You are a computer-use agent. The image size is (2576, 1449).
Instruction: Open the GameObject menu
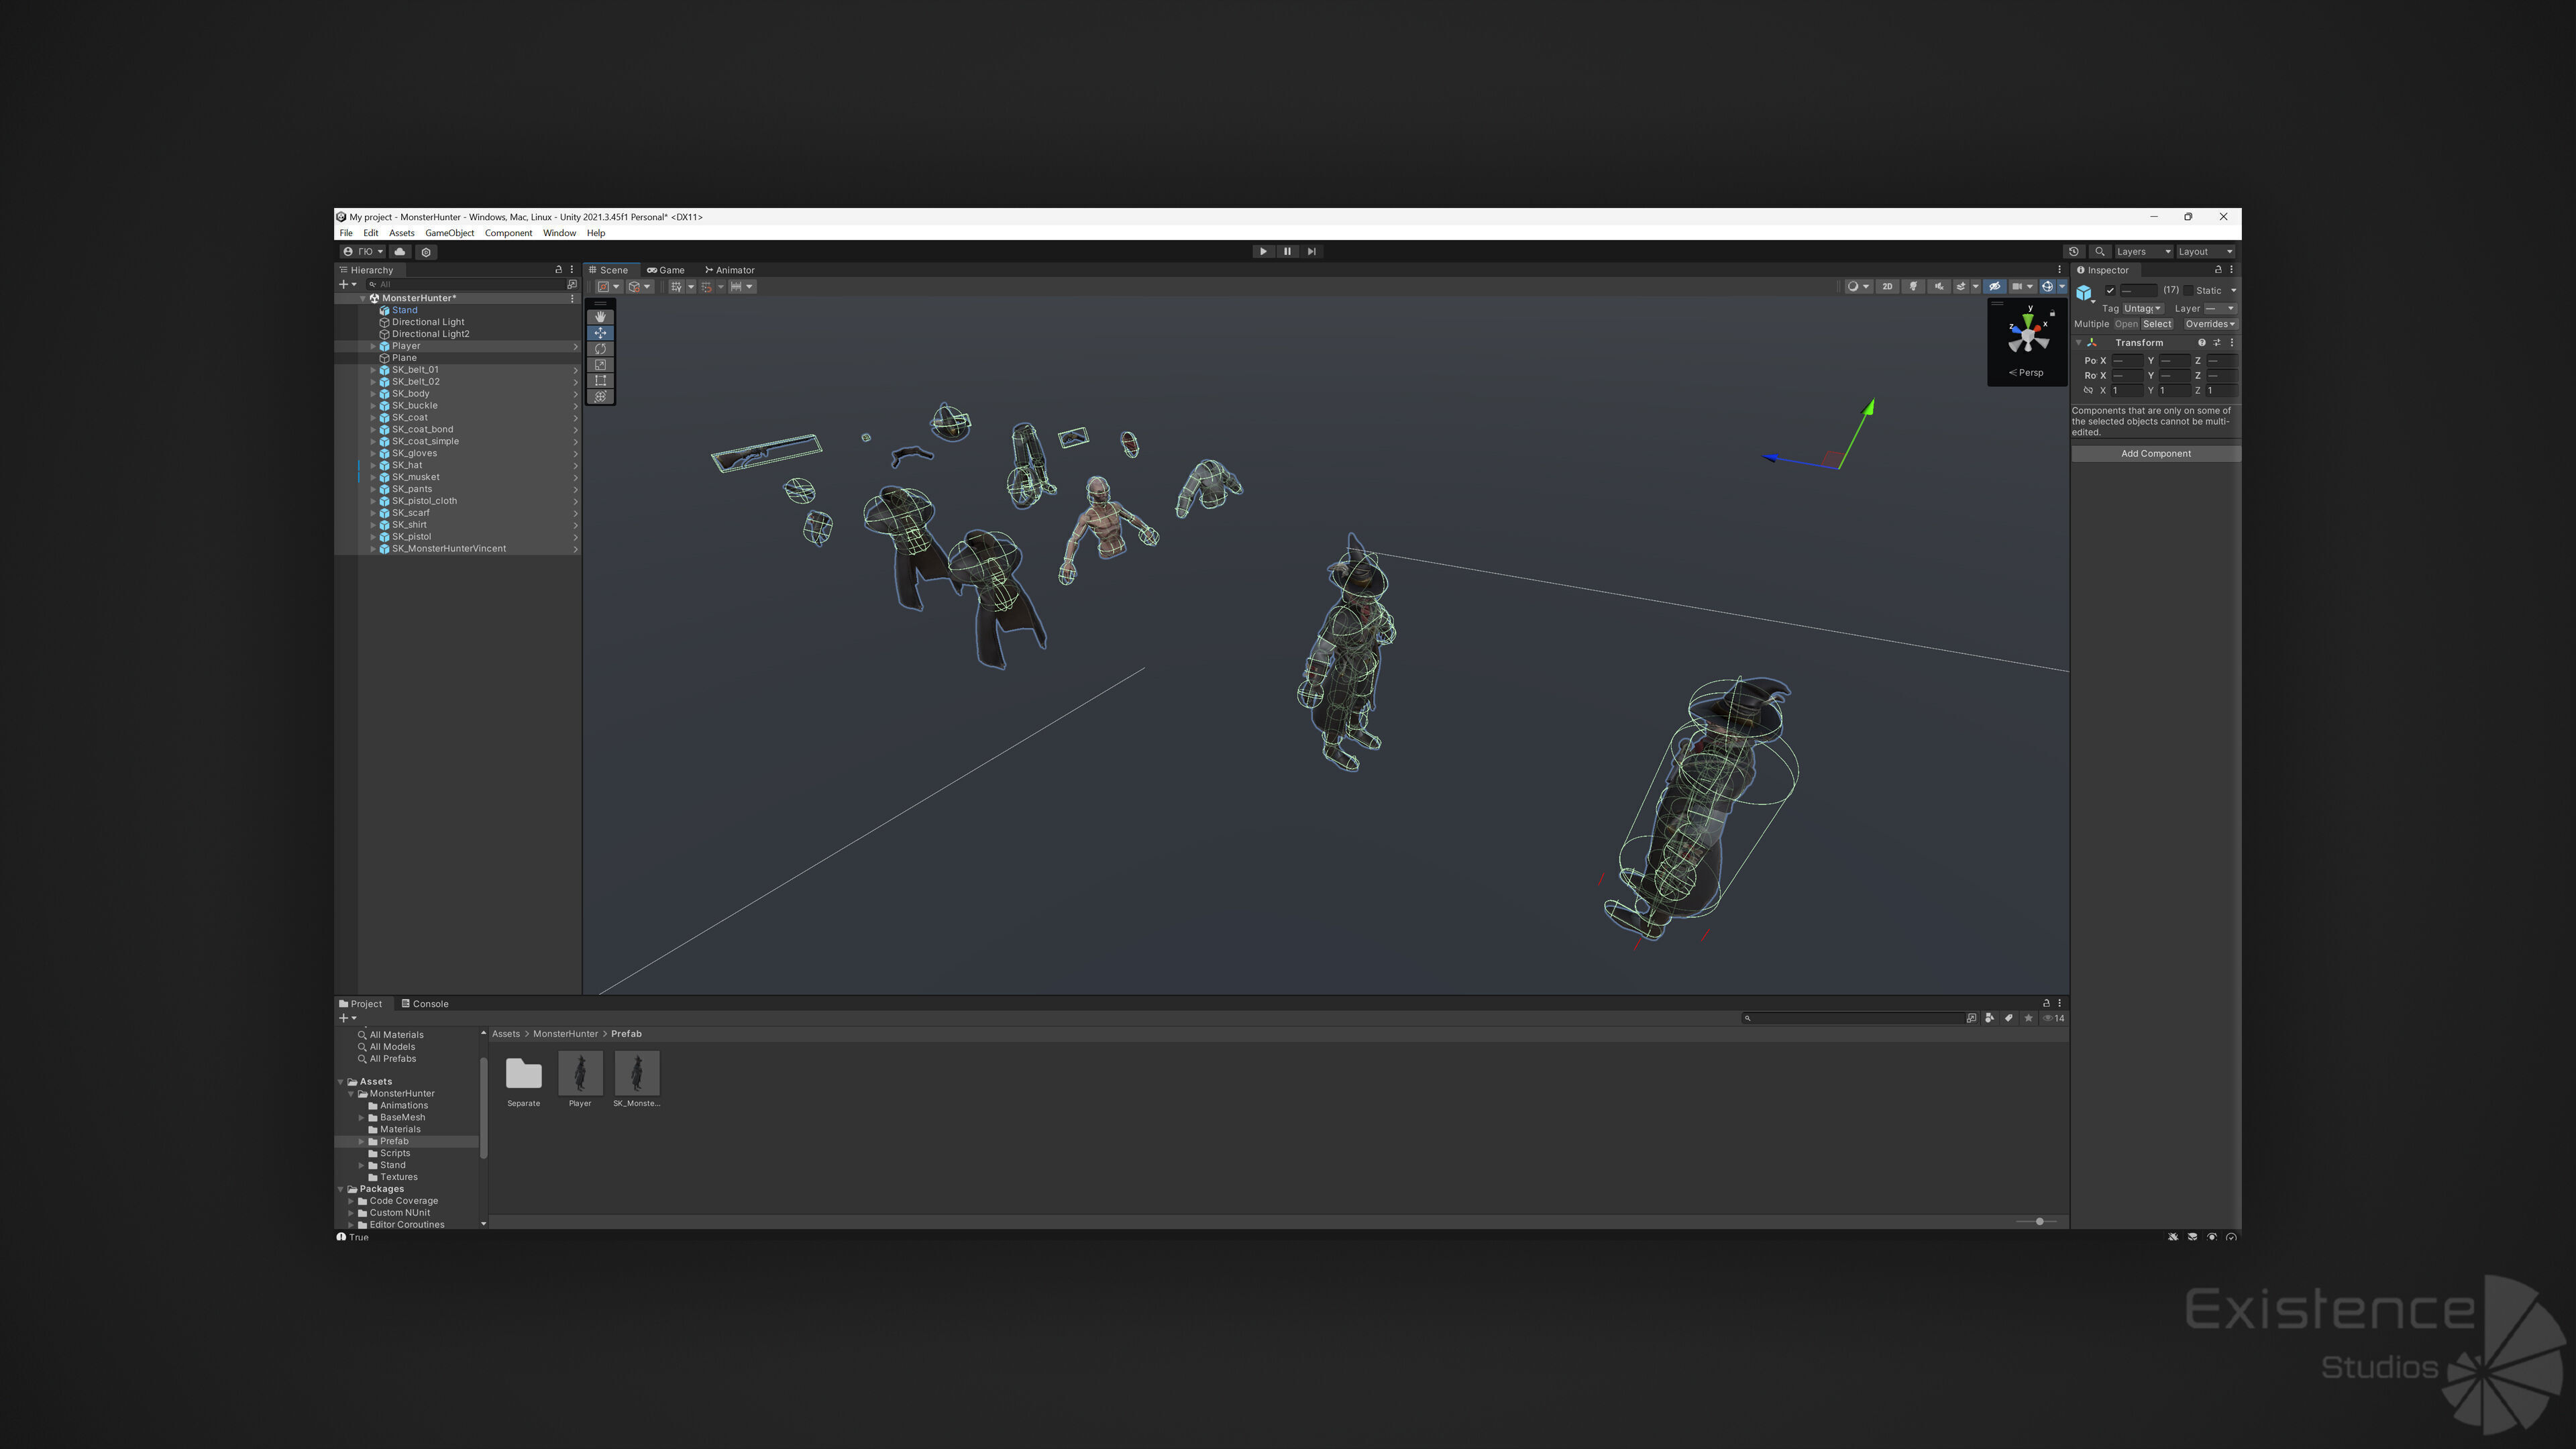449,233
